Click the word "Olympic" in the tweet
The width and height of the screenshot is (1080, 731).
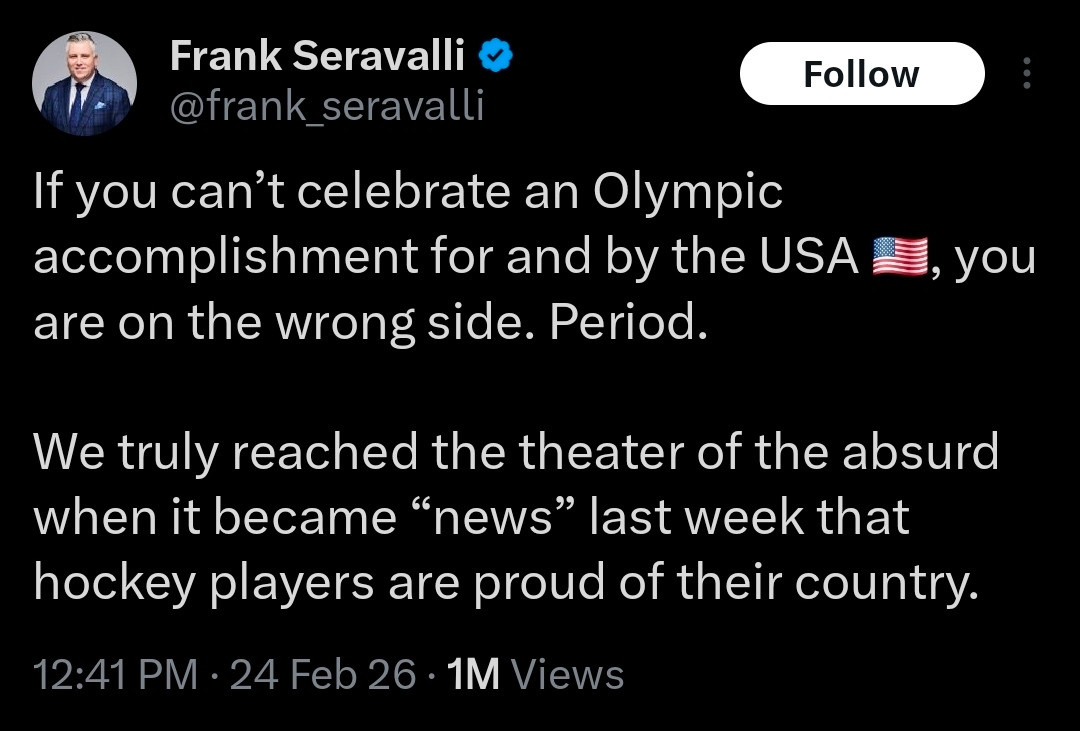pyautogui.click(x=688, y=192)
